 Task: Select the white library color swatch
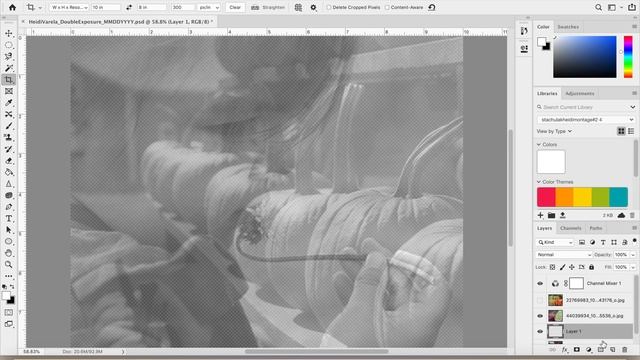[551, 162]
